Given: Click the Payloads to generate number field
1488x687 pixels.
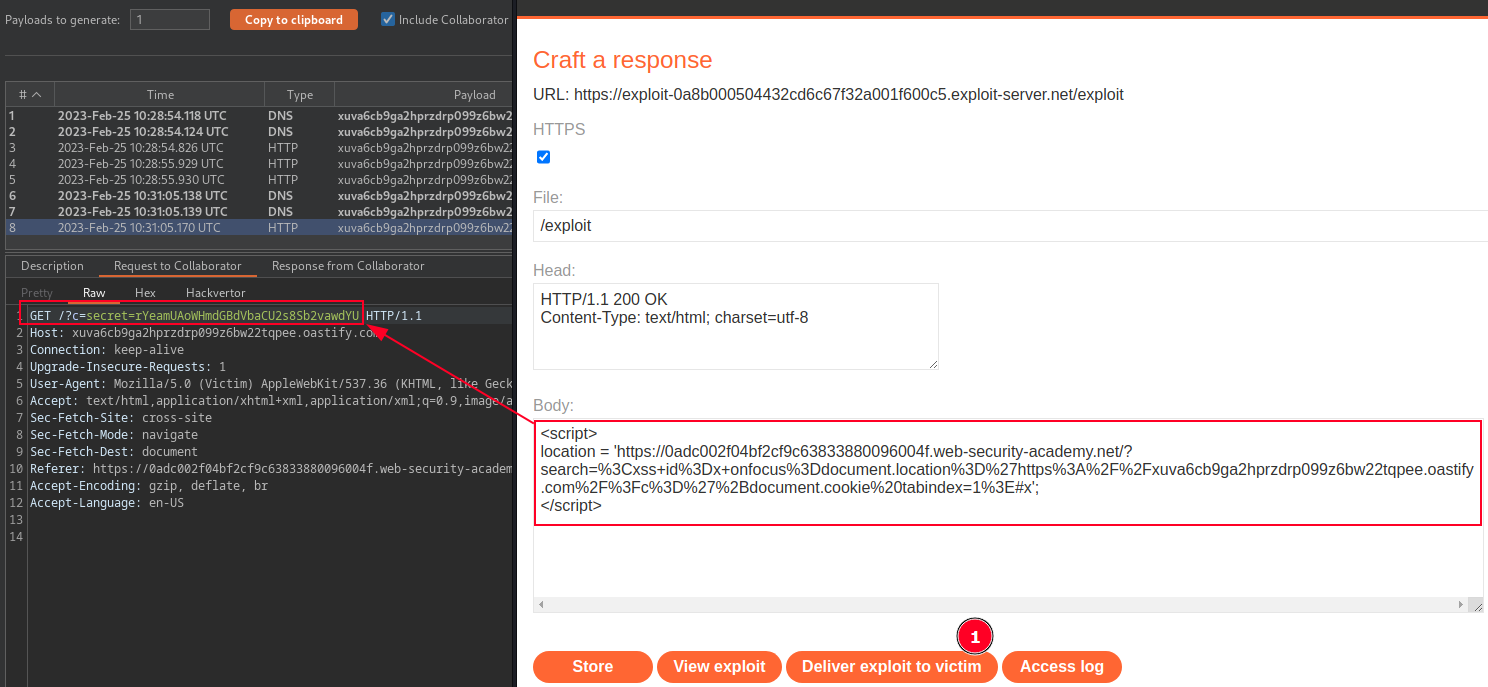Looking at the screenshot, I should pyautogui.click(x=170, y=19).
